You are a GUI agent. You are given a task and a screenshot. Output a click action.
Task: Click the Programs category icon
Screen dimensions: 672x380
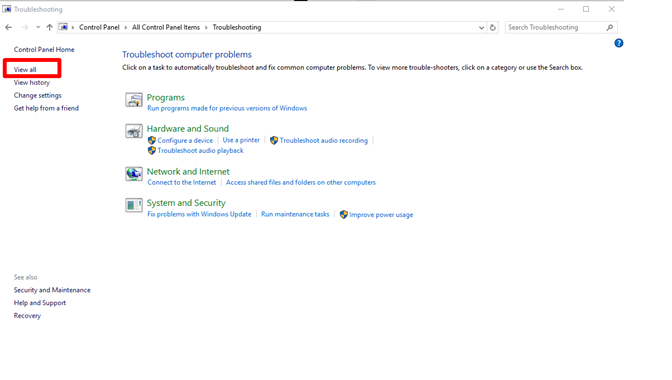click(134, 100)
